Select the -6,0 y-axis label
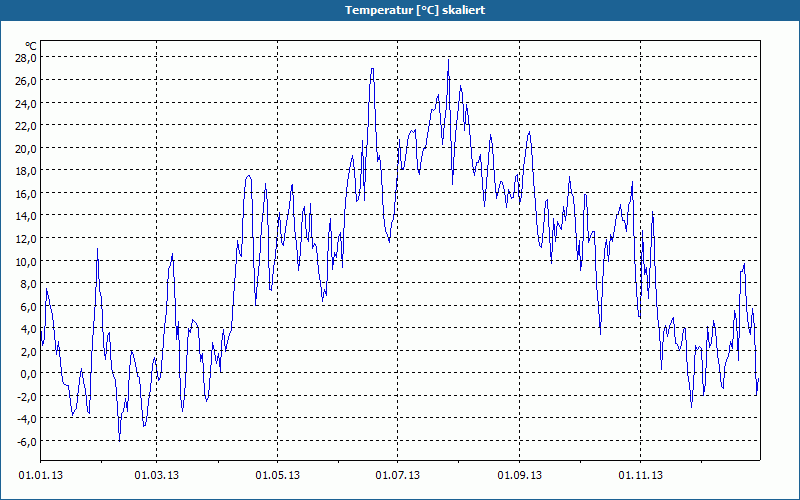Image resolution: width=800 pixels, height=500 pixels. click(27, 441)
